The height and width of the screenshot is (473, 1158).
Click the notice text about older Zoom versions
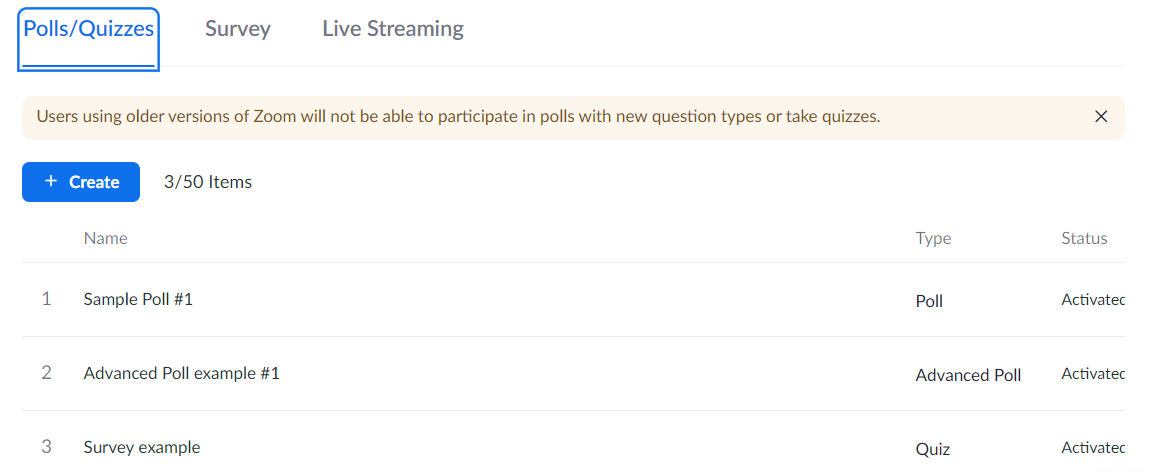(x=458, y=117)
